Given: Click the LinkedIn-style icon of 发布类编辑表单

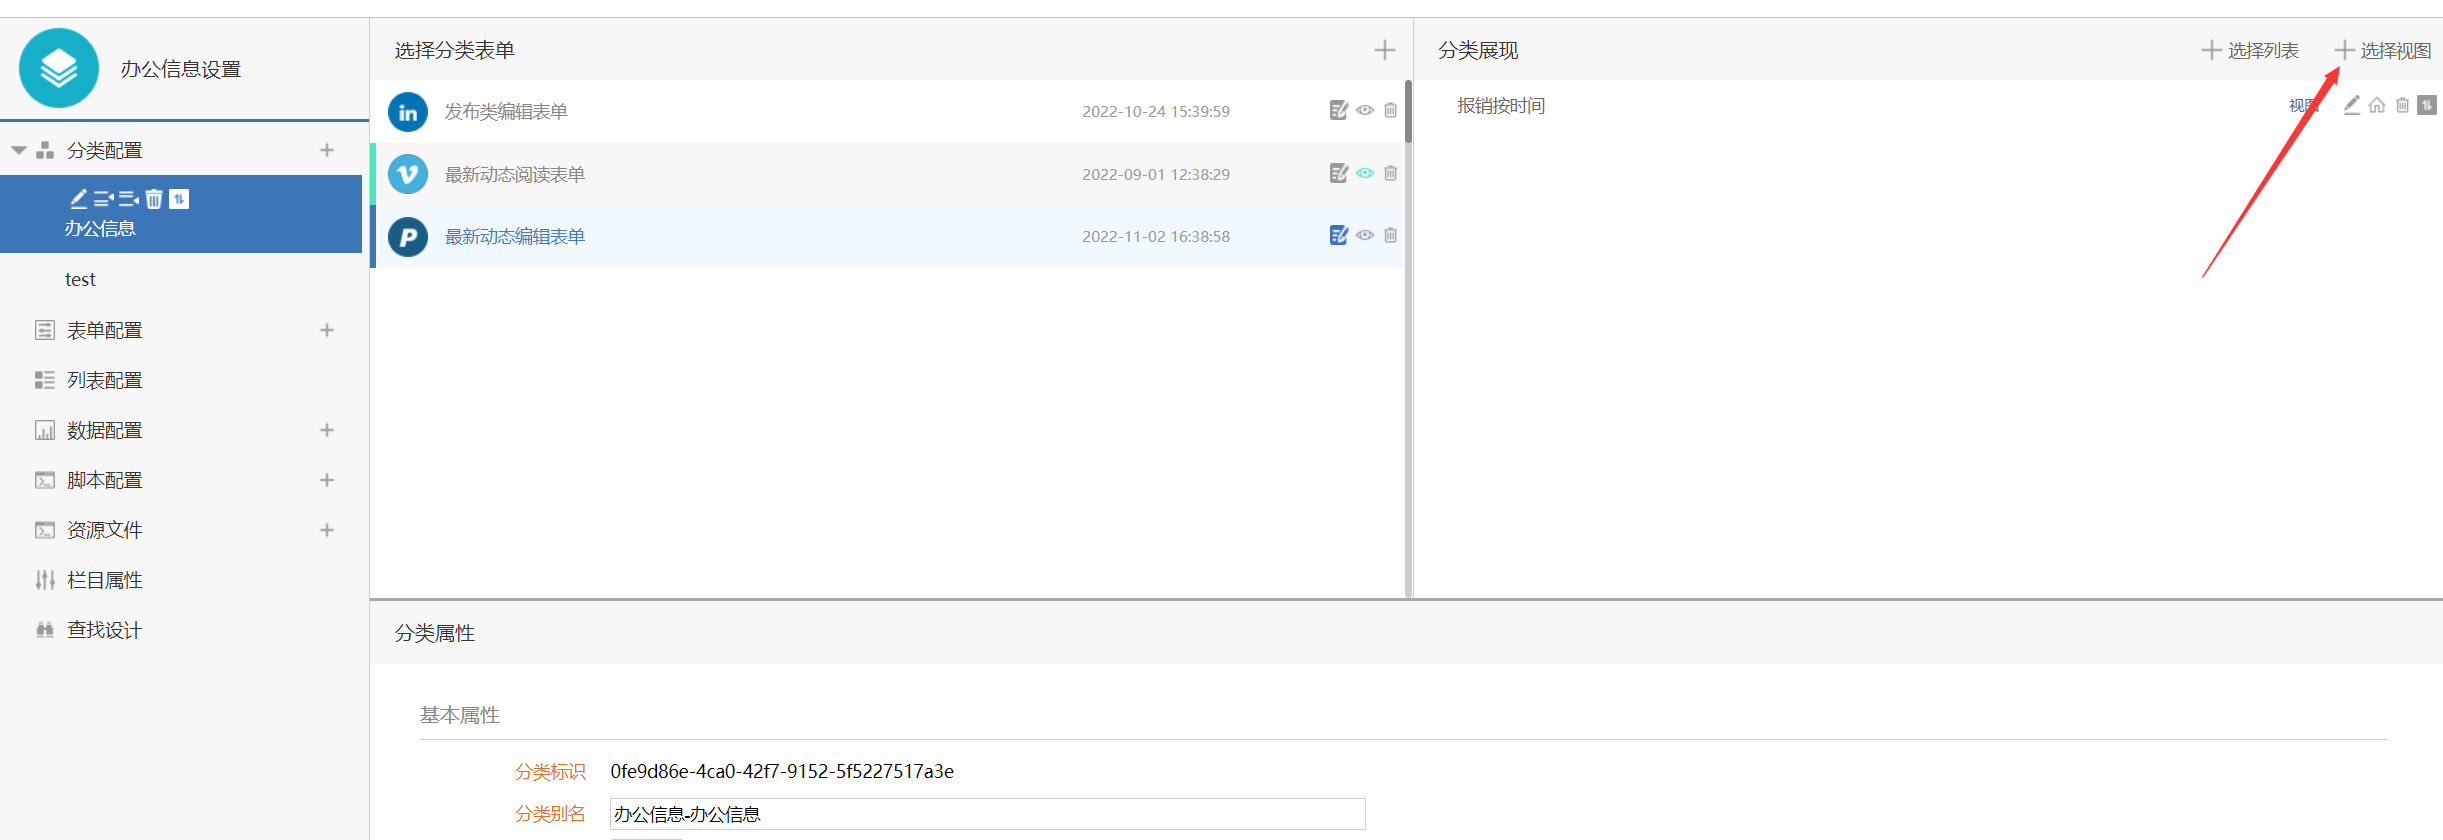Looking at the screenshot, I should click(x=408, y=112).
